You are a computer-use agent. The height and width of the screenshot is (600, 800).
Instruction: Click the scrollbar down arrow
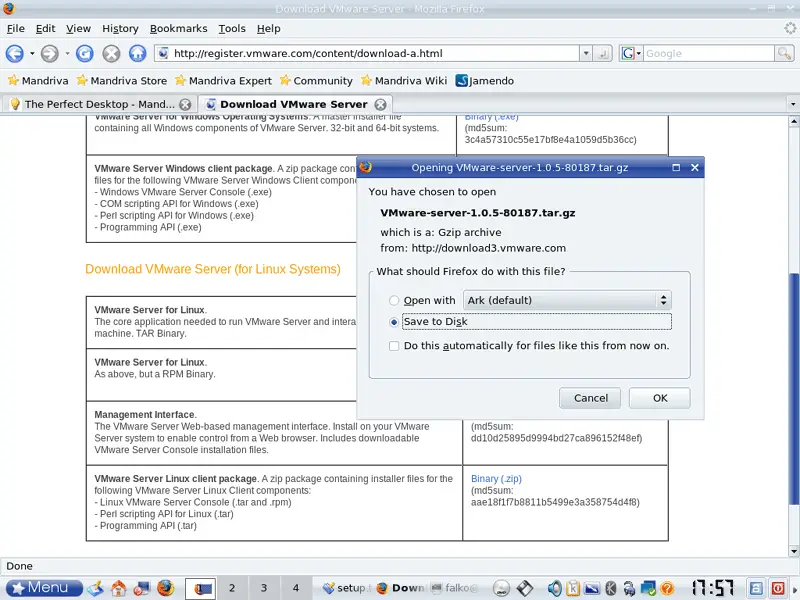[x=793, y=552]
